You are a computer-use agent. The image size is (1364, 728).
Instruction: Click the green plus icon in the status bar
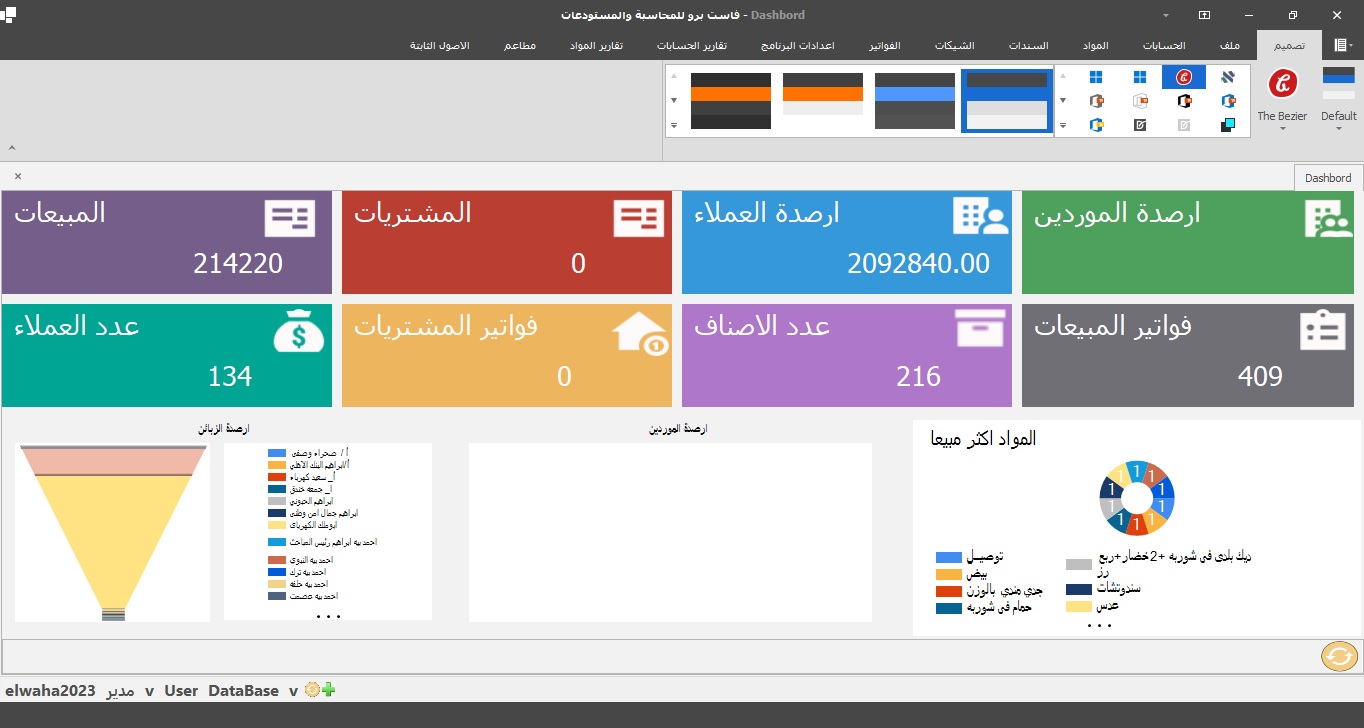(327, 690)
